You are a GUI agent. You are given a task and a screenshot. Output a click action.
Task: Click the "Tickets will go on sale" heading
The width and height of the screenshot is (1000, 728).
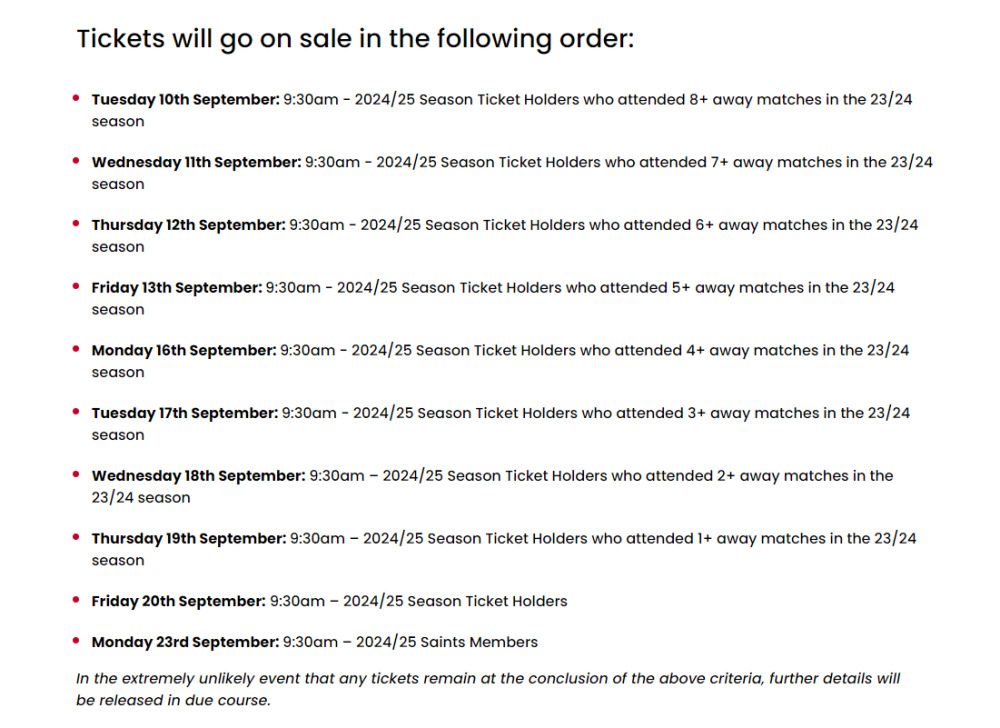tap(355, 39)
